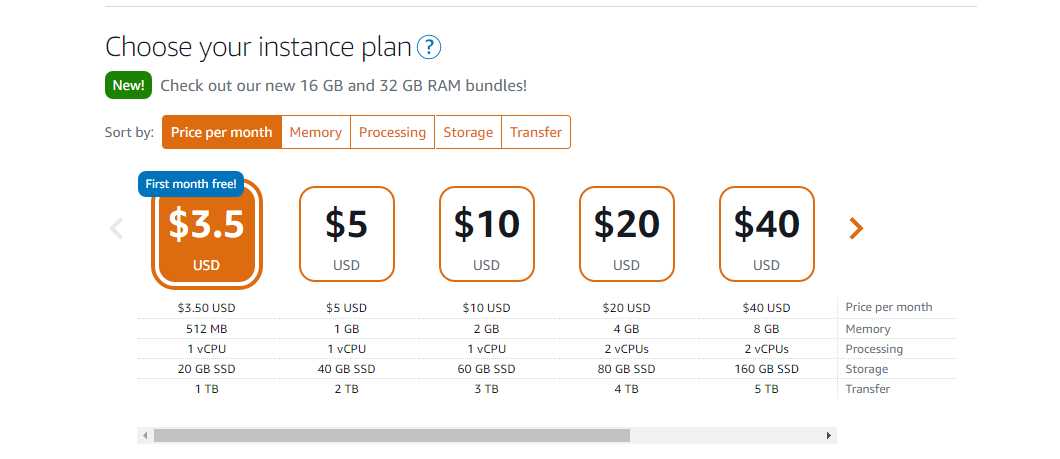Select the $5 USD instance plan
This screenshot has height=459, width=1060.
tap(347, 235)
